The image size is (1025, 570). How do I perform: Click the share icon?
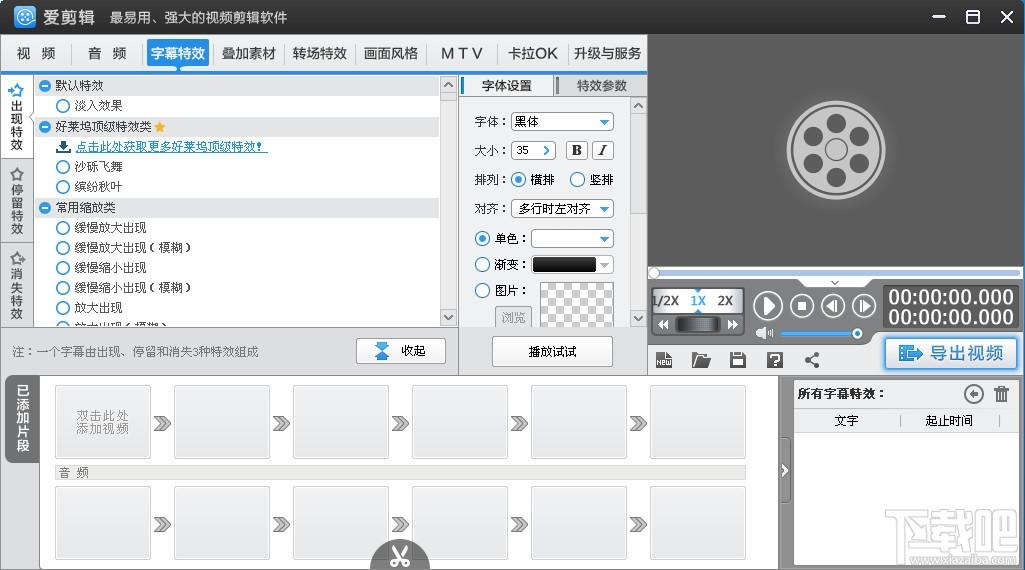tap(812, 360)
